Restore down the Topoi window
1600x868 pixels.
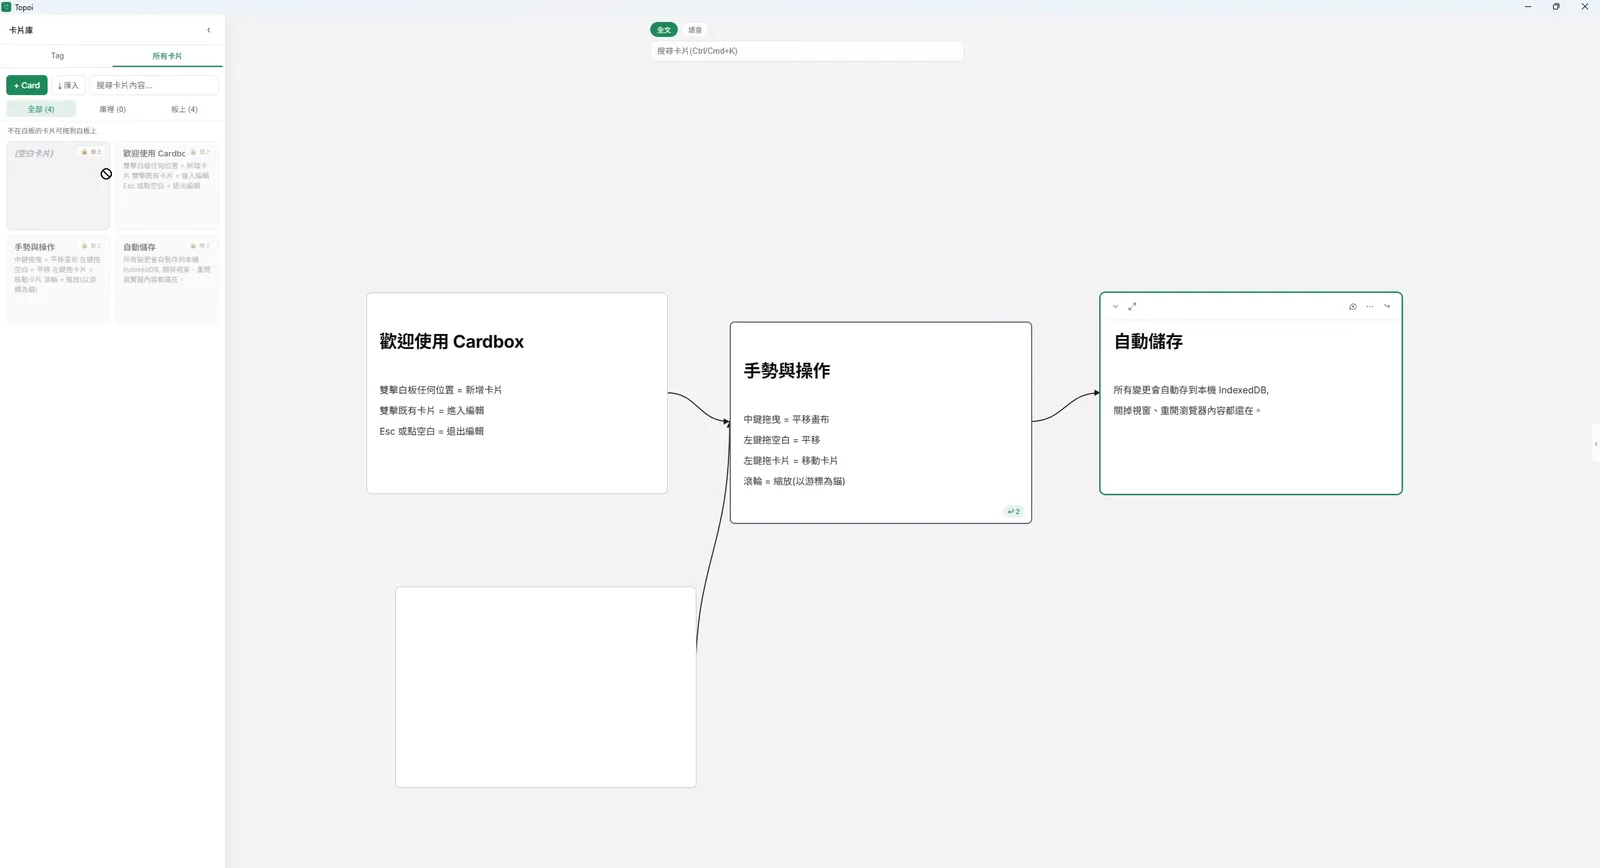point(1556,7)
